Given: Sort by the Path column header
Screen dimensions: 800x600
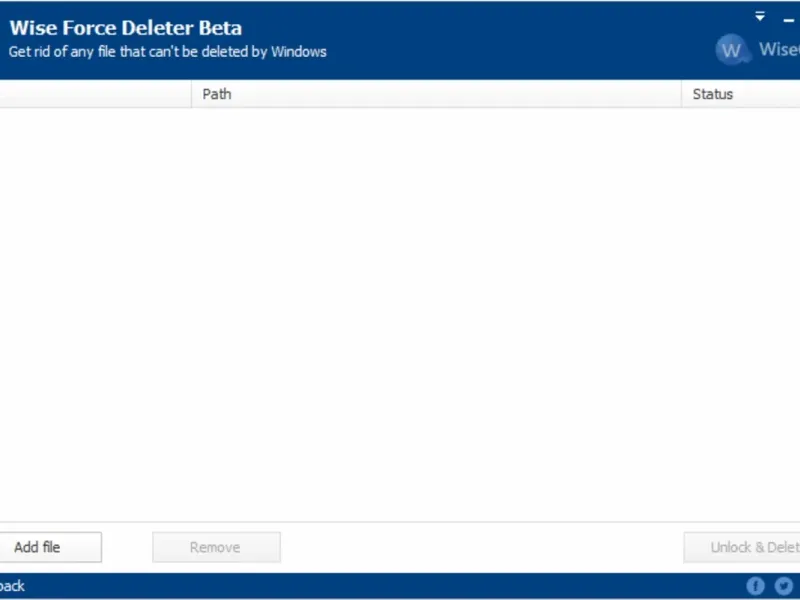Looking at the screenshot, I should pyautogui.click(x=436, y=94).
